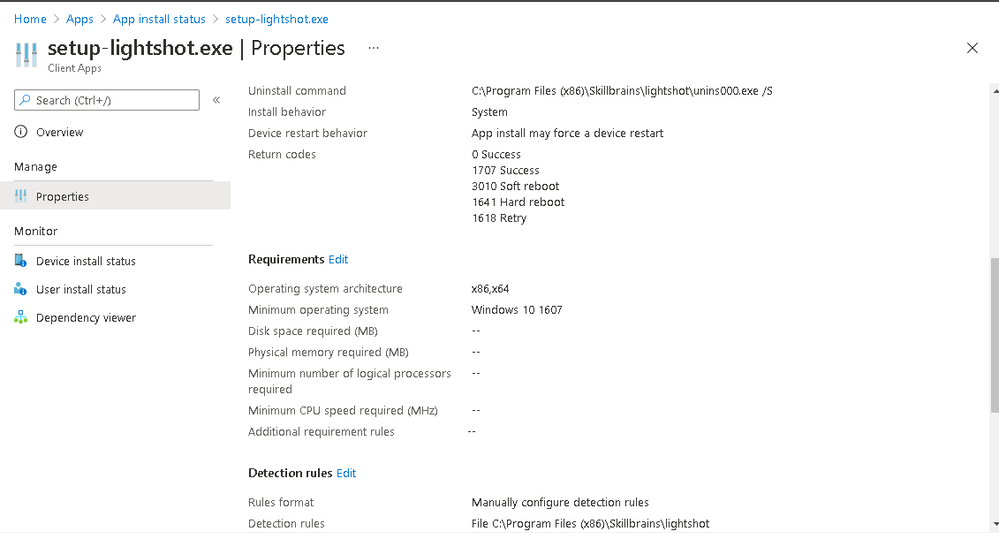Open the ellipsis more options menu

pyautogui.click(x=374, y=48)
